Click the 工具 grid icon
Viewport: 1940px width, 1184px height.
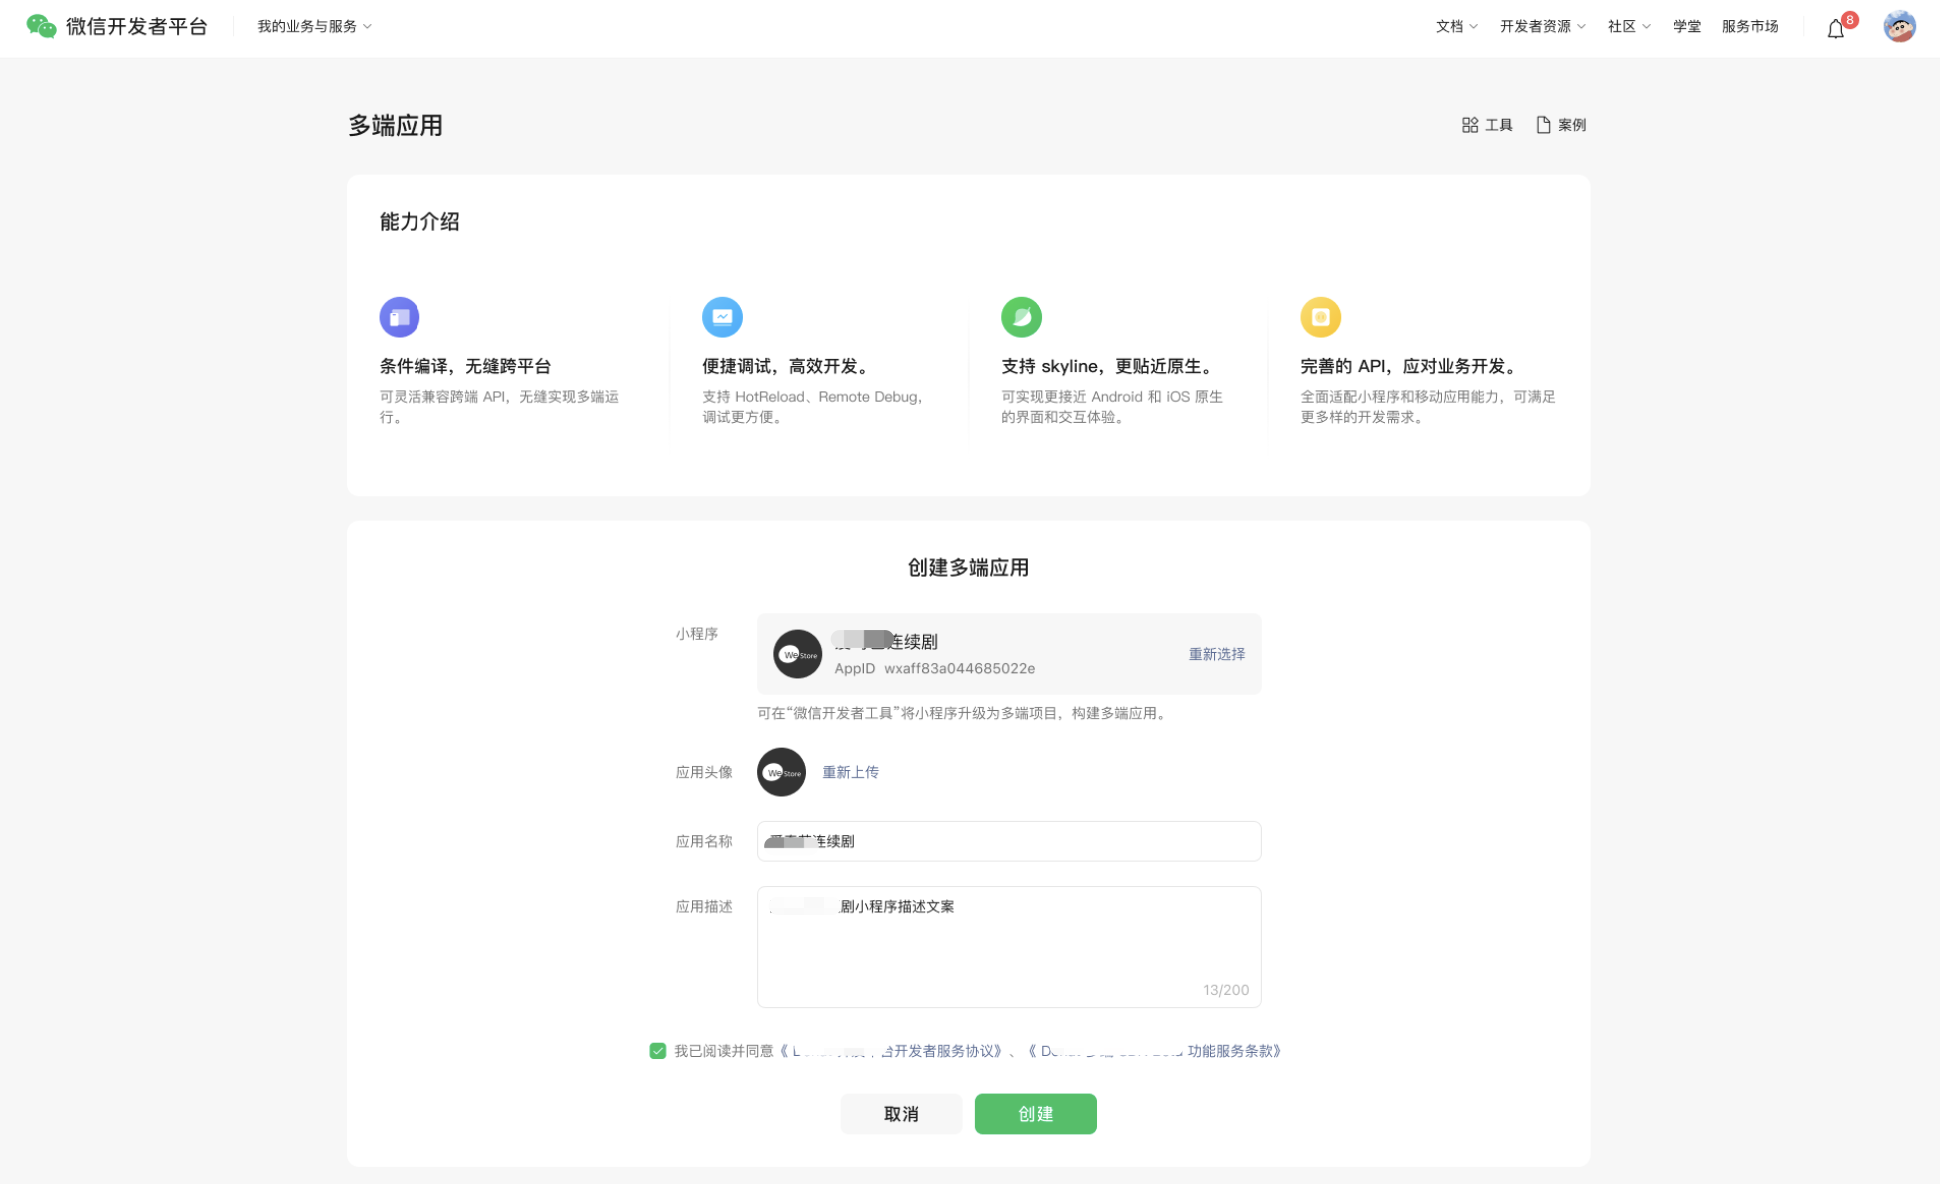pos(1470,125)
